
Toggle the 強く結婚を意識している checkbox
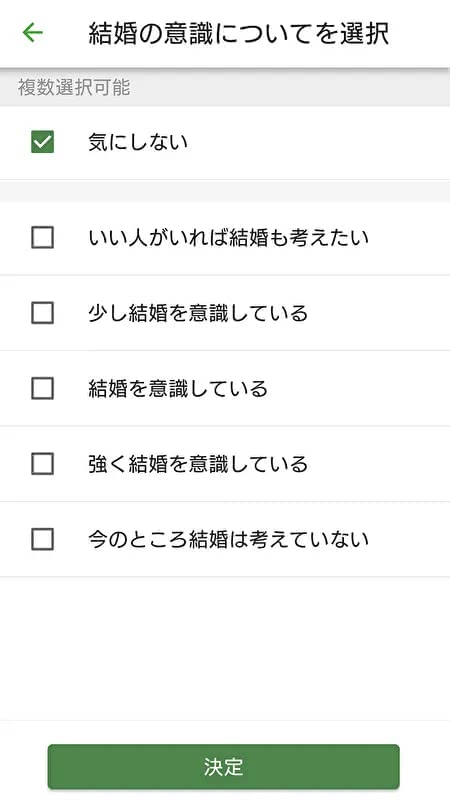[x=42, y=464]
